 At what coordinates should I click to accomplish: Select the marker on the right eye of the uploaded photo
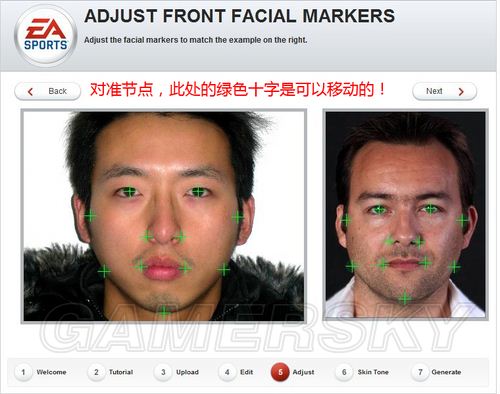pyautogui.click(x=198, y=192)
